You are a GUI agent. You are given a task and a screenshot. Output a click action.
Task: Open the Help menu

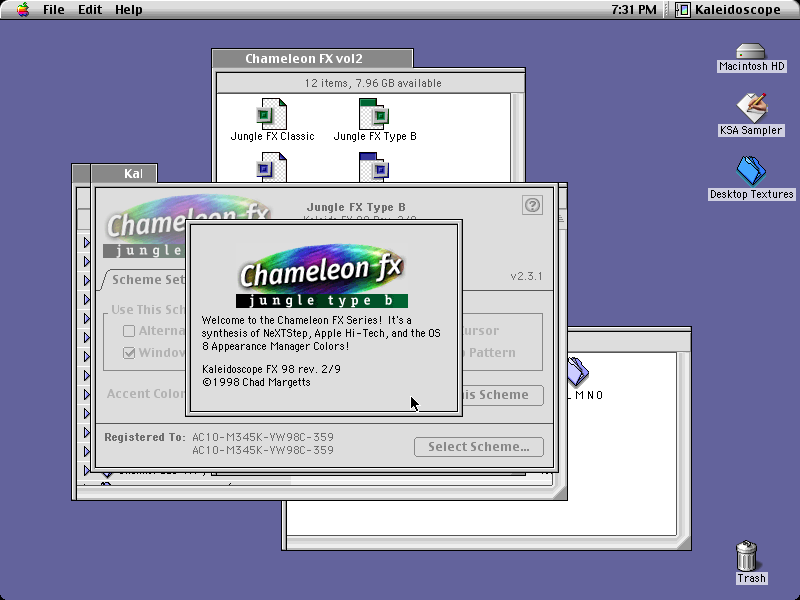128,10
